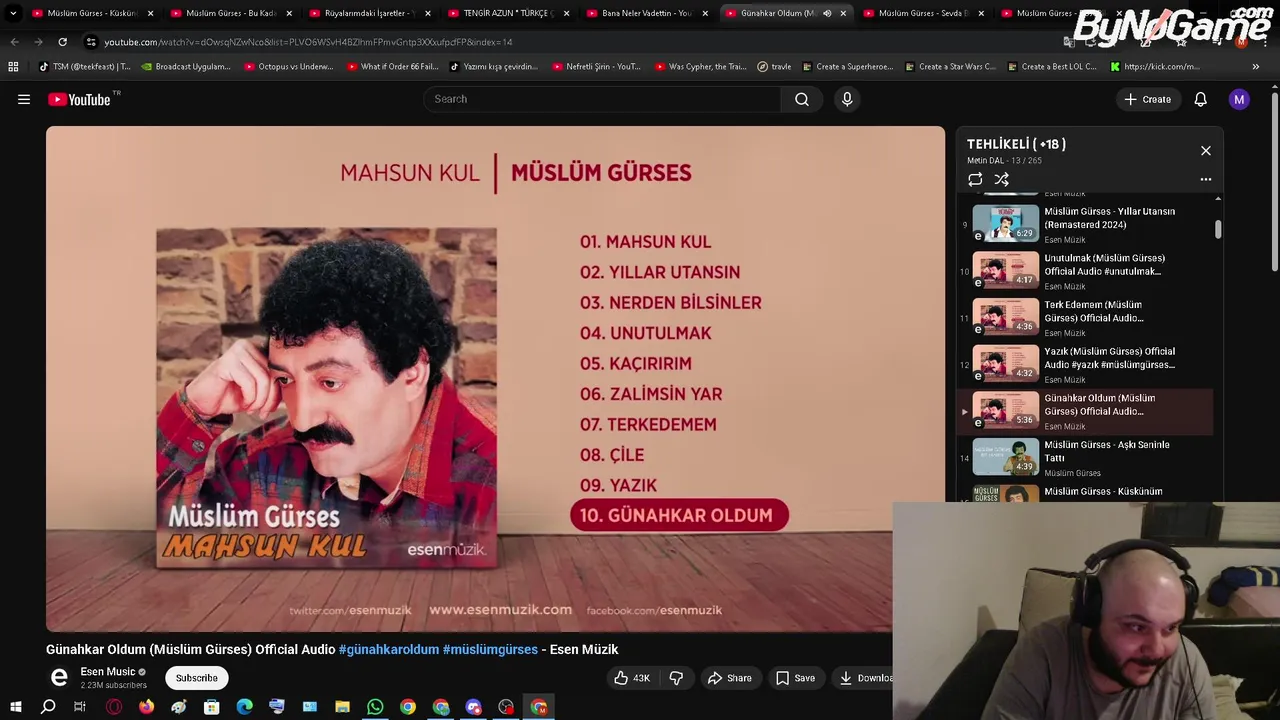Open the Esen Music channel name link
The height and width of the screenshot is (720, 1280).
click(x=107, y=672)
